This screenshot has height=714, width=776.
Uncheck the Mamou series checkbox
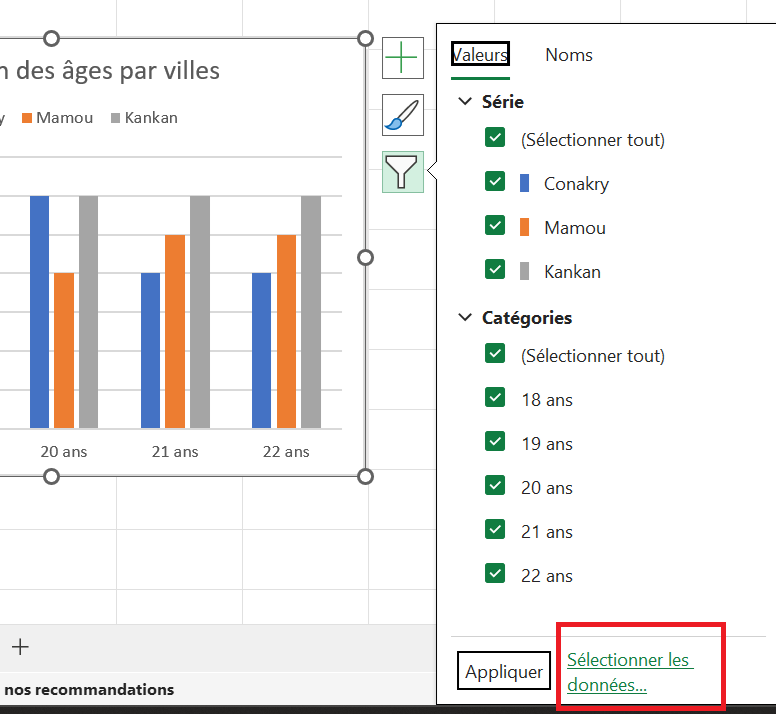494,226
